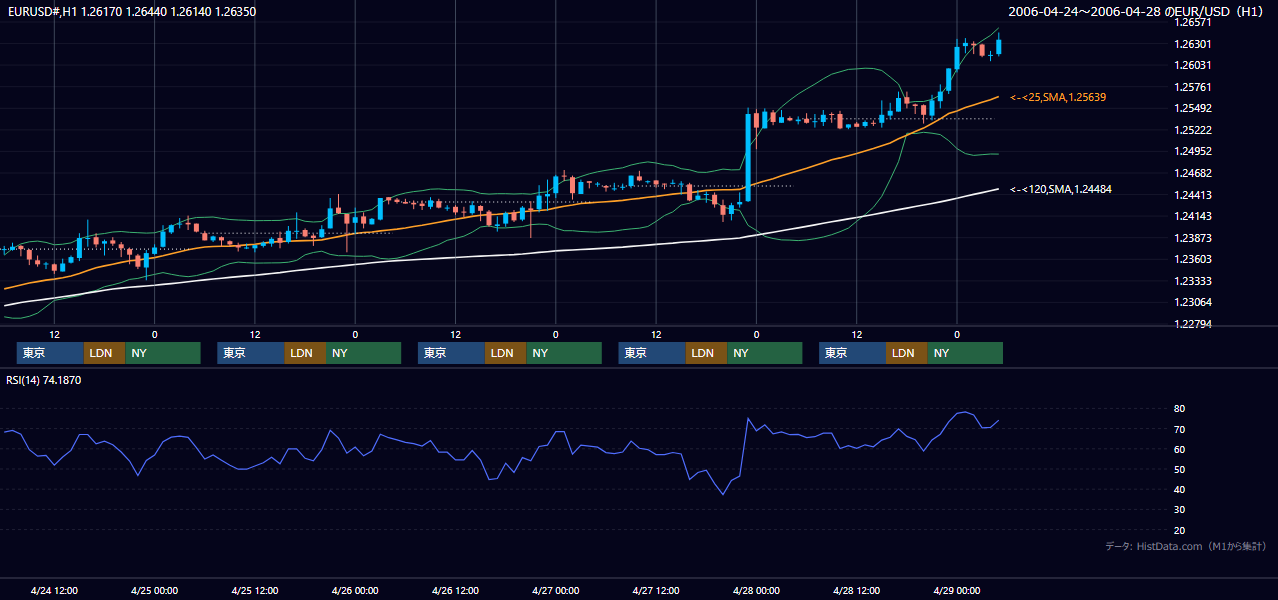
Task: Click the first LDN session block
Action: (104, 353)
